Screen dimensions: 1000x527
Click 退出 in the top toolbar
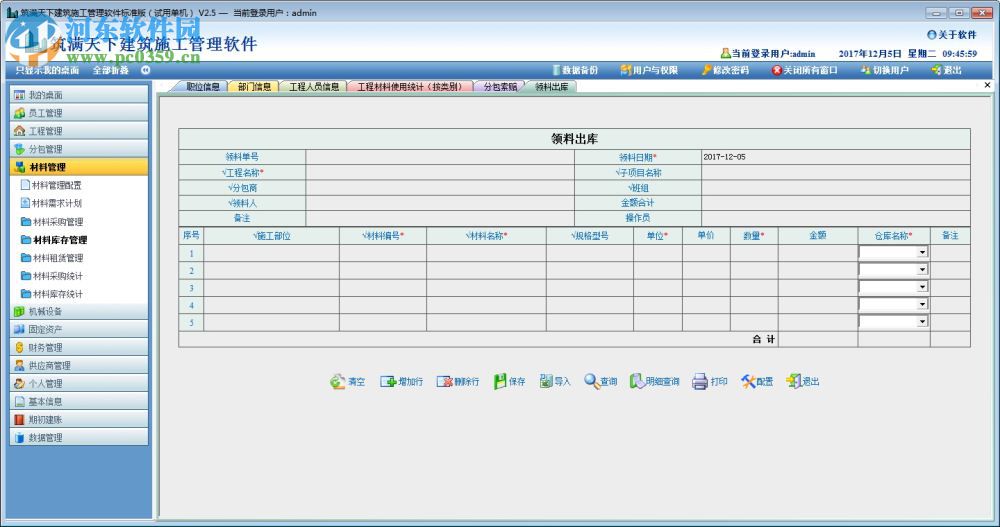pyautogui.click(x=946, y=70)
